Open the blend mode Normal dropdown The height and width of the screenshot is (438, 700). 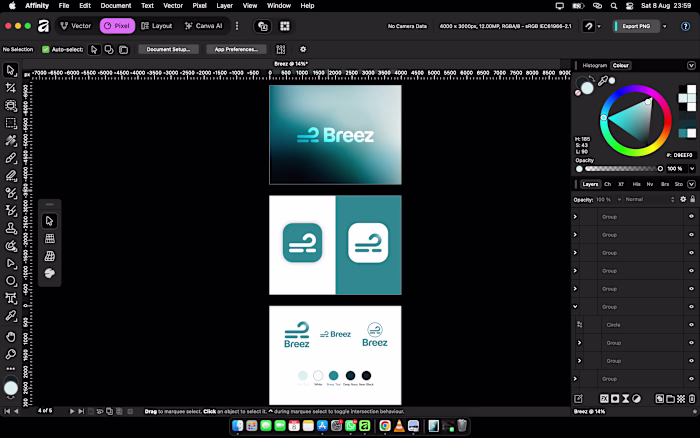(x=650, y=199)
